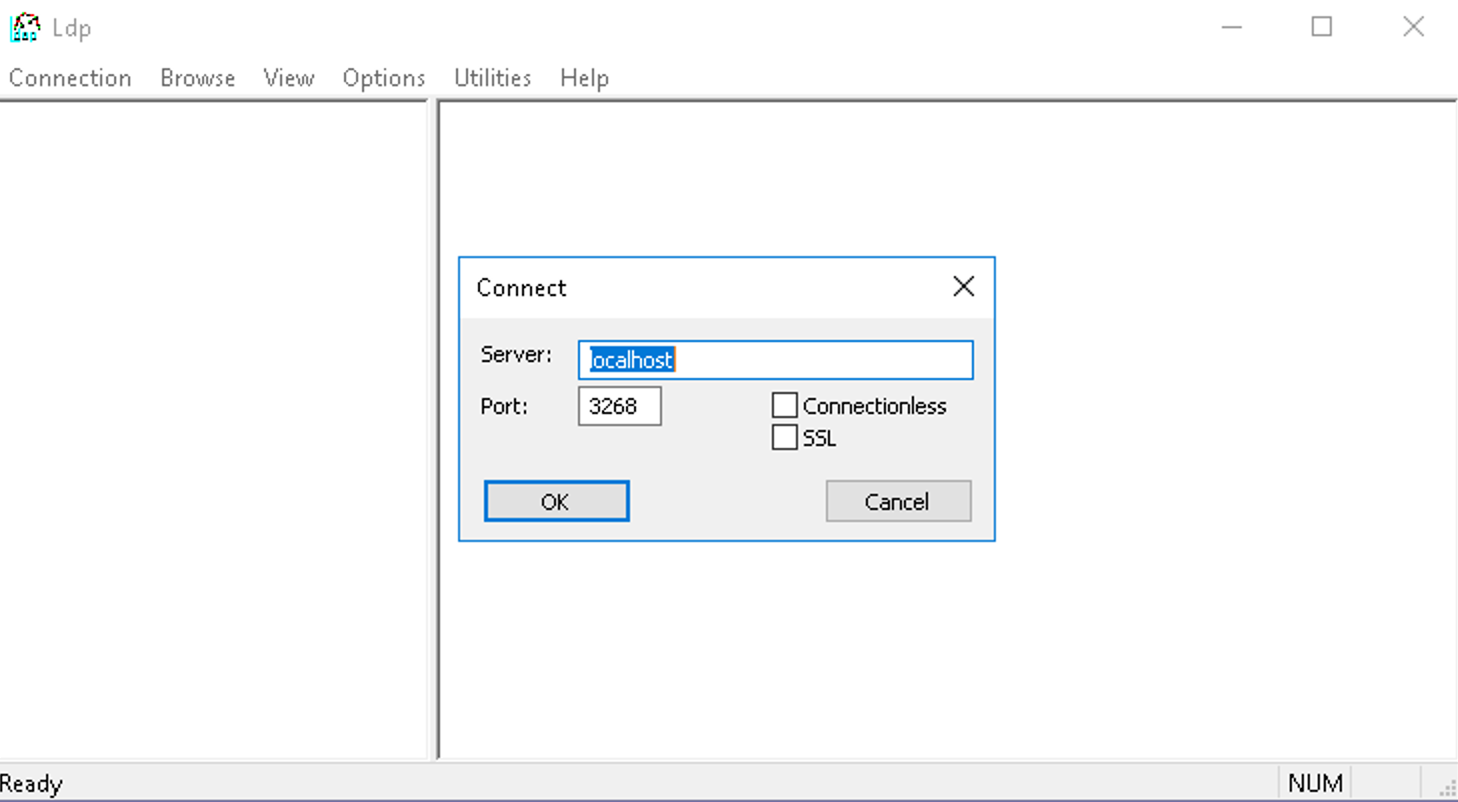The width and height of the screenshot is (1458, 802).
Task: Enable the Connectionless checkbox
Action: (784, 404)
